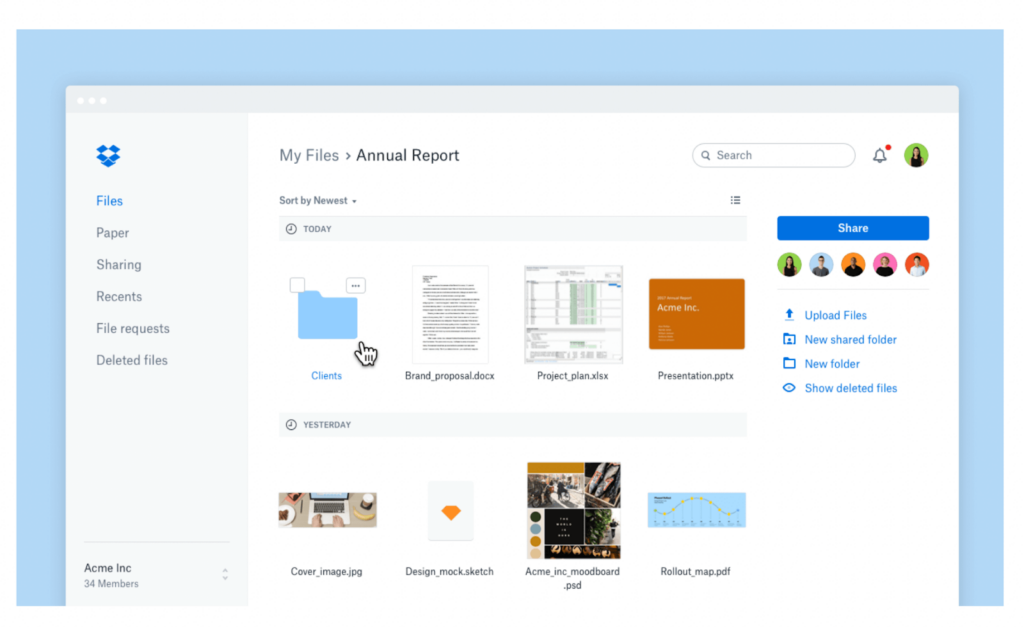Click the New folder icon
The width and height of the screenshot is (1024, 627).
click(789, 364)
